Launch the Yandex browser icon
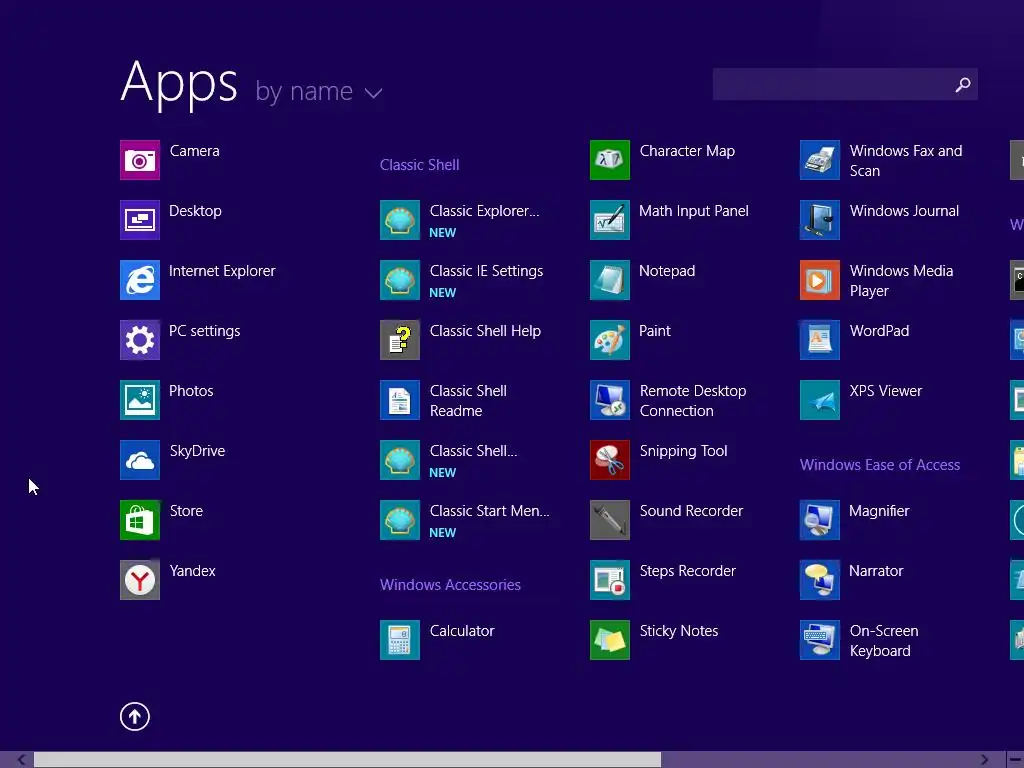 (140, 580)
